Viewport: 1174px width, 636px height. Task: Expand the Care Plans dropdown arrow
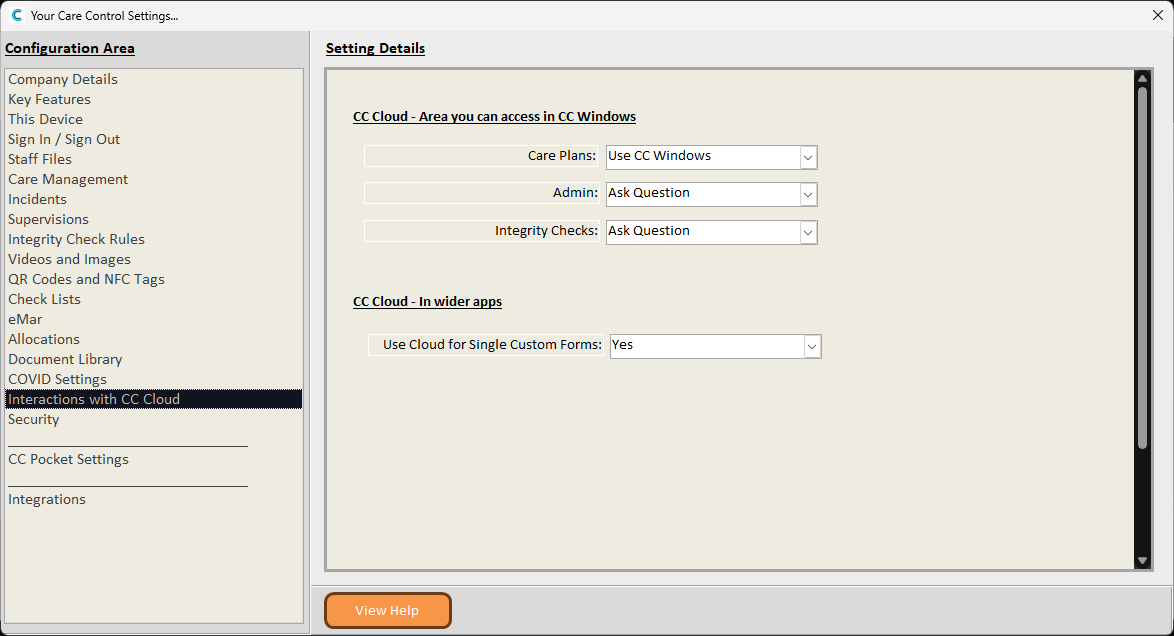pyautogui.click(x=808, y=157)
